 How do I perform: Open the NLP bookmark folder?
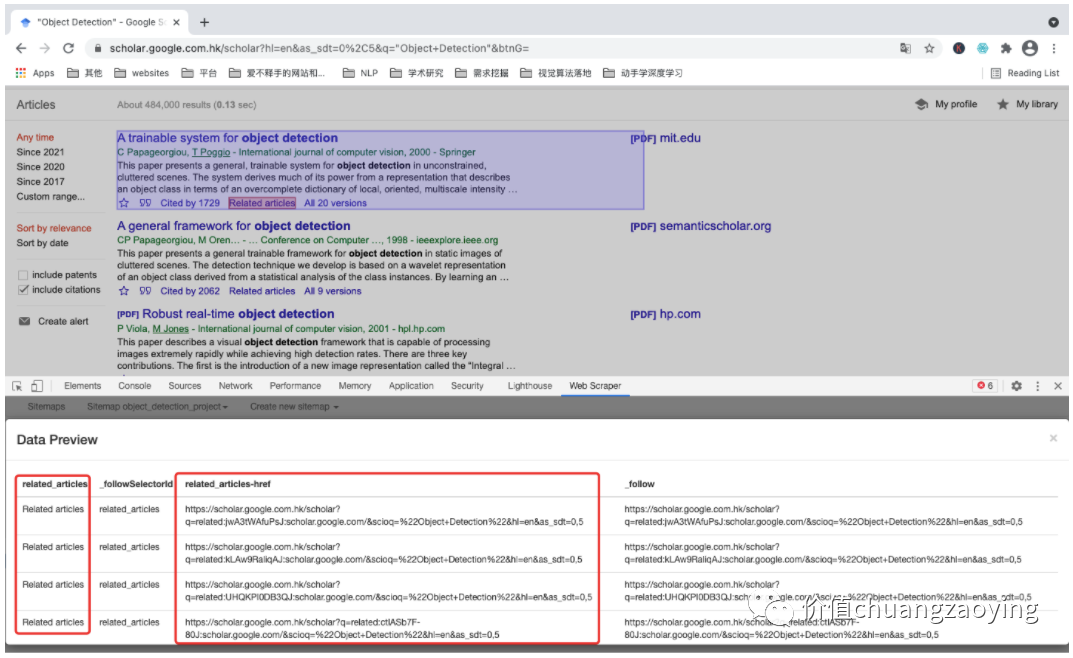pos(361,73)
